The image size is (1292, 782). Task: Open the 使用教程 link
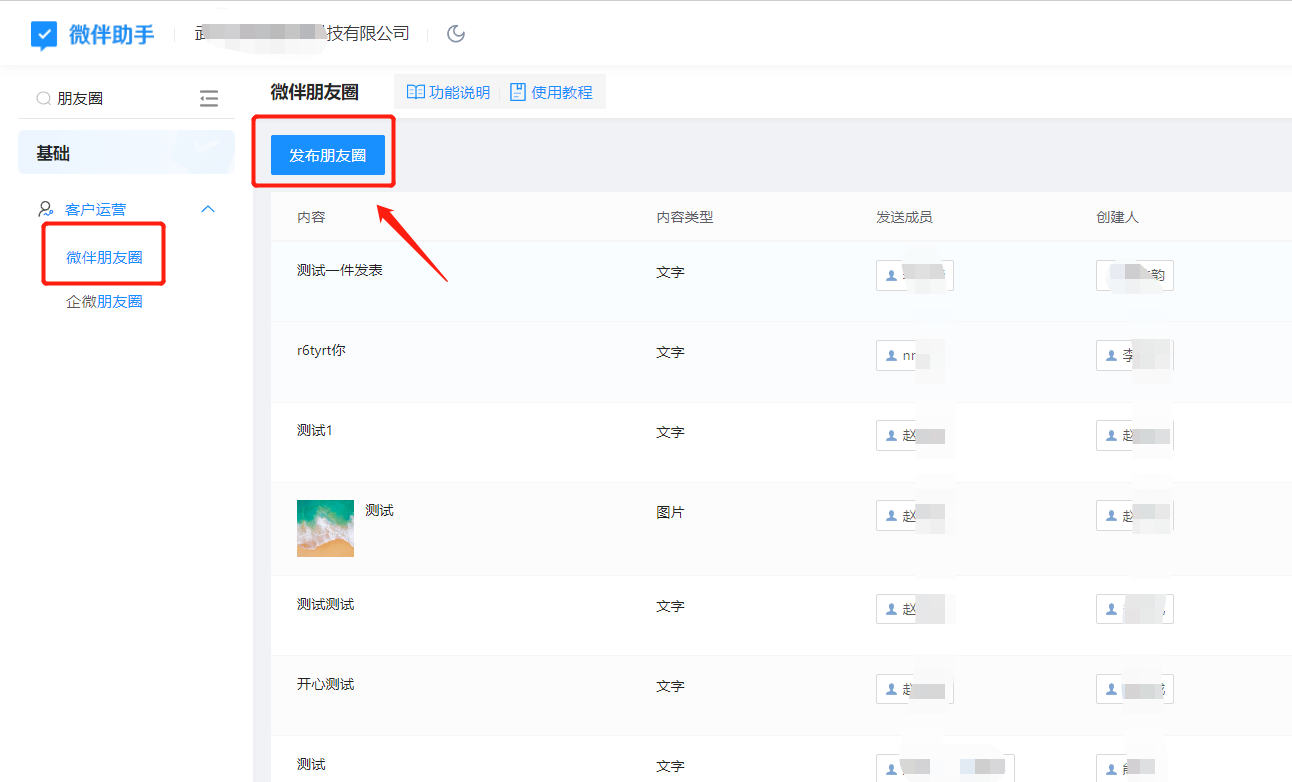(x=551, y=92)
